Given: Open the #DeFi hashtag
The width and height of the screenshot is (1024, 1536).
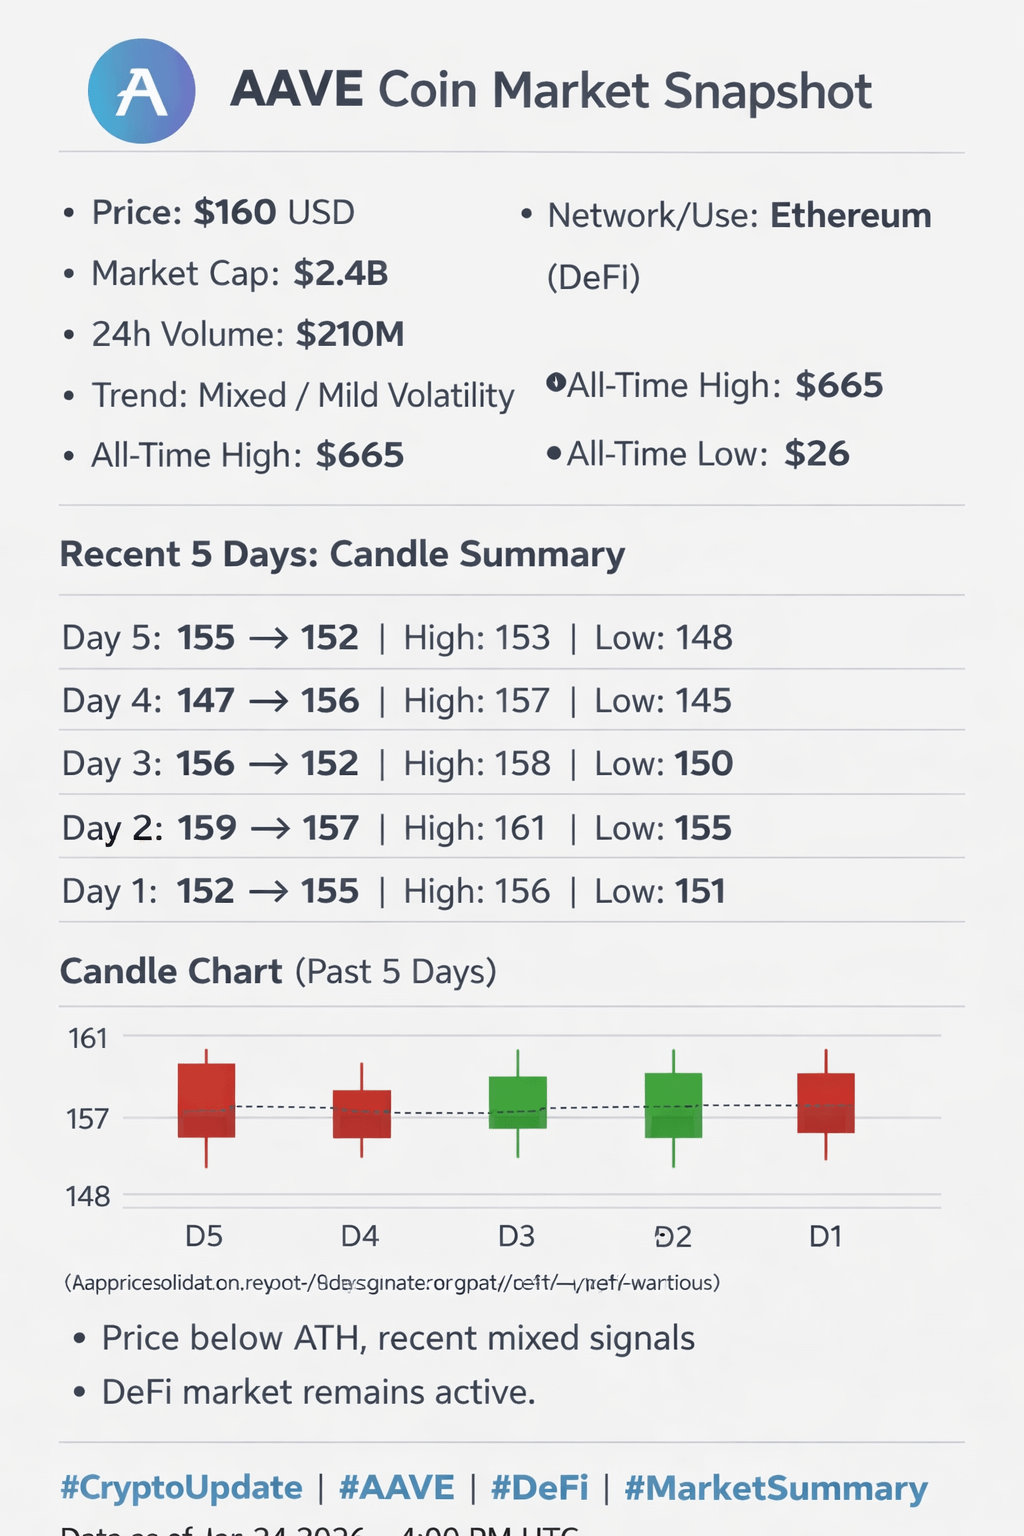Looking at the screenshot, I should tap(539, 1488).
